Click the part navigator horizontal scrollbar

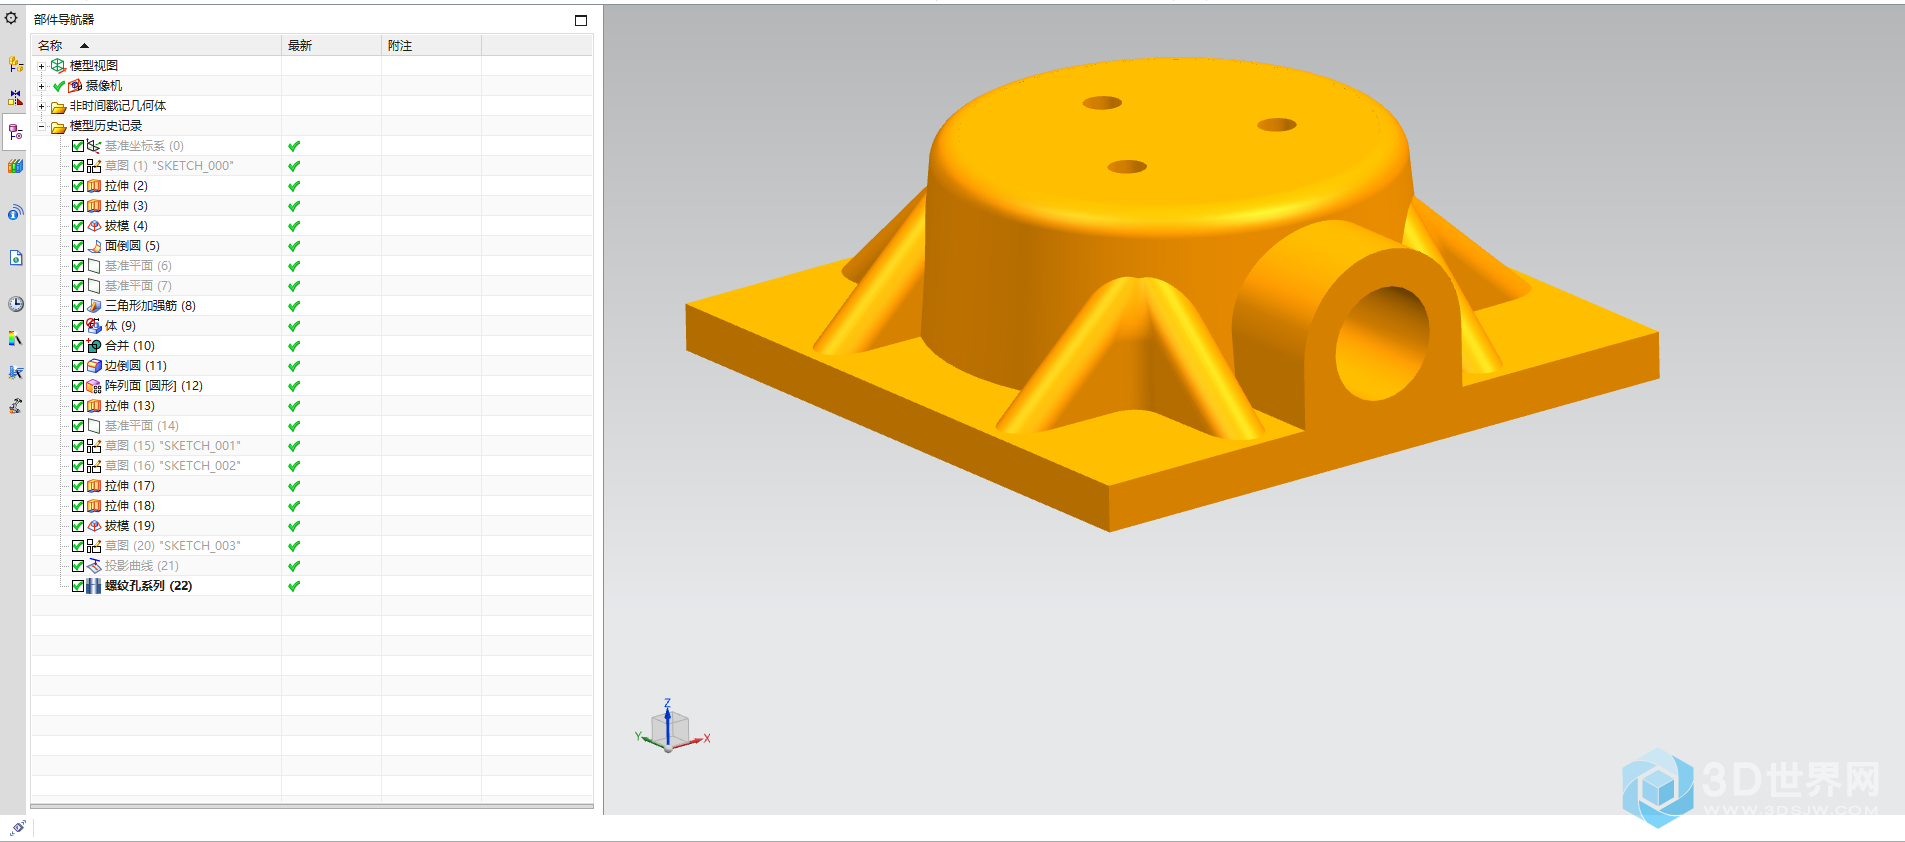[x=312, y=805]
